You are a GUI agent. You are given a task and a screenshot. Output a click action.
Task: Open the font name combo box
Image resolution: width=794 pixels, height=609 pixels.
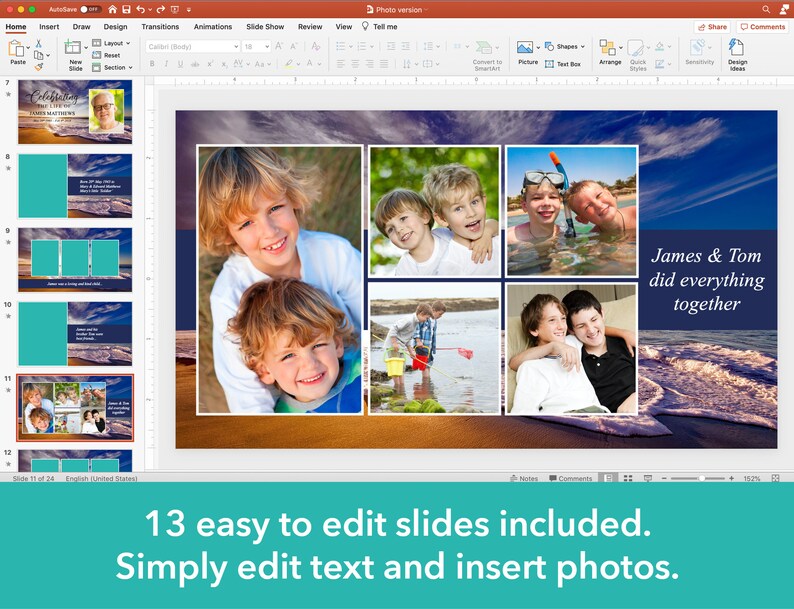tap(192, 47)
